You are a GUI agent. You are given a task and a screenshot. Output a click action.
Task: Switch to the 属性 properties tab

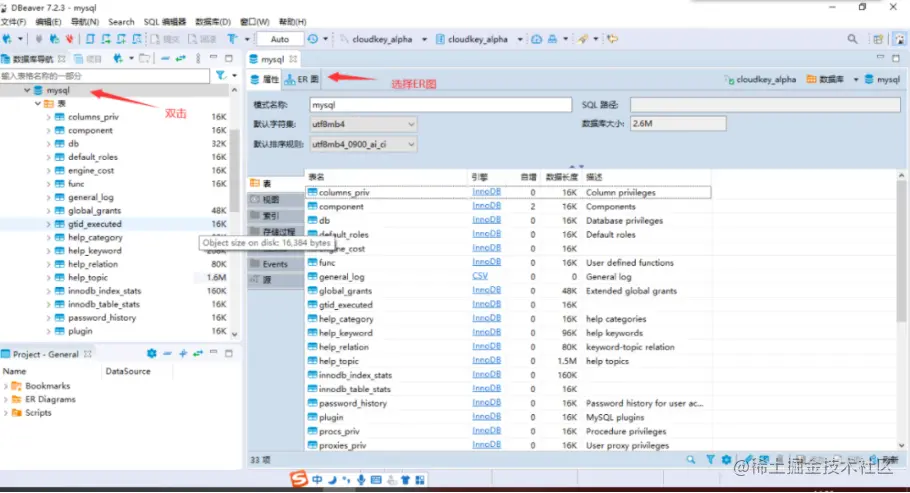[265, 80]
